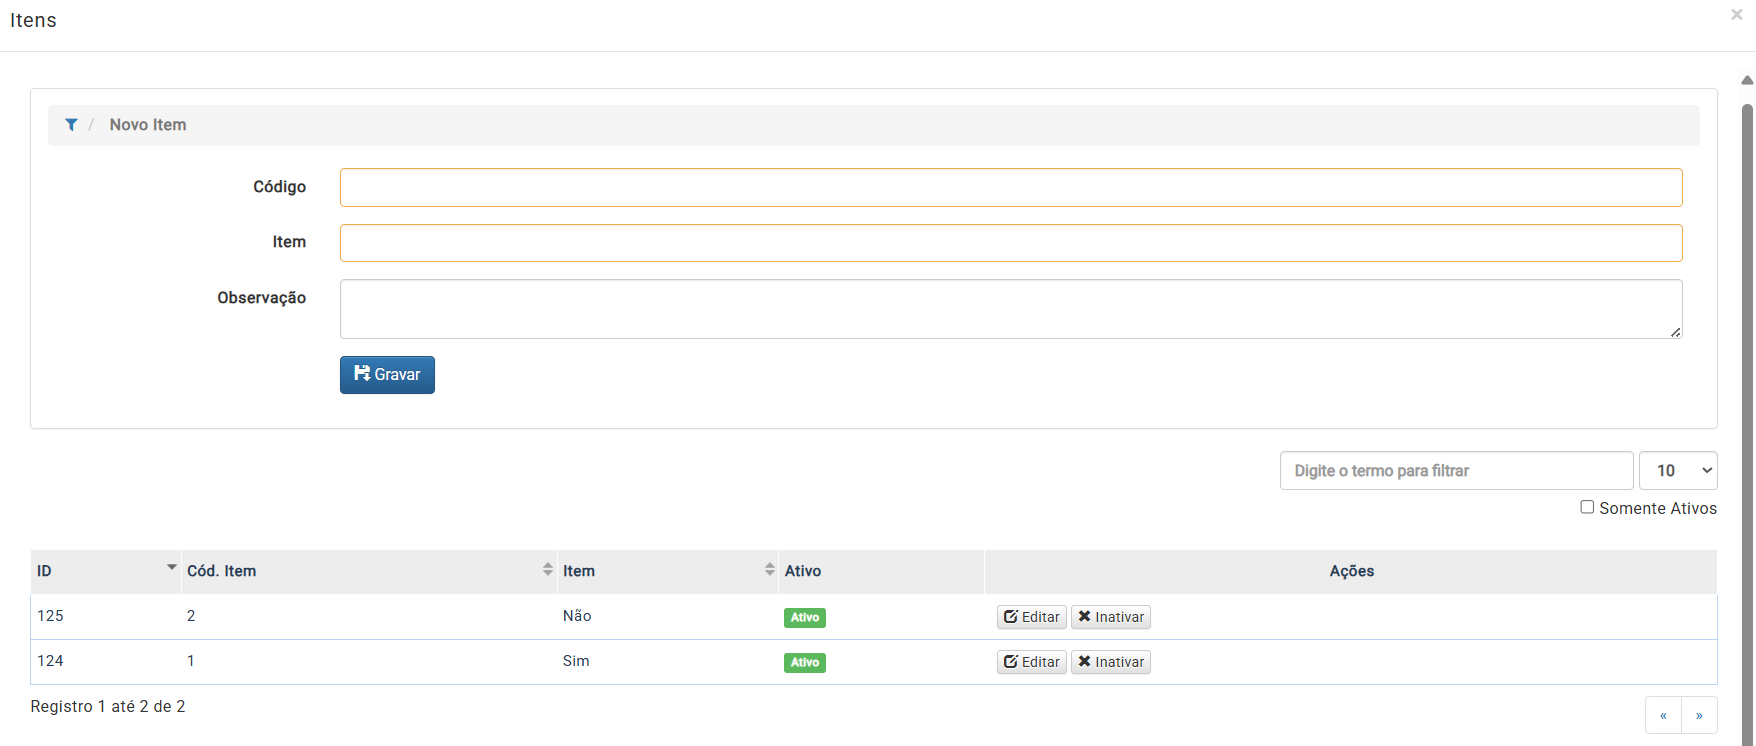Click the scrollbar up arrow
This screenshot has height=746, width=1756.
click(1747, 80)
